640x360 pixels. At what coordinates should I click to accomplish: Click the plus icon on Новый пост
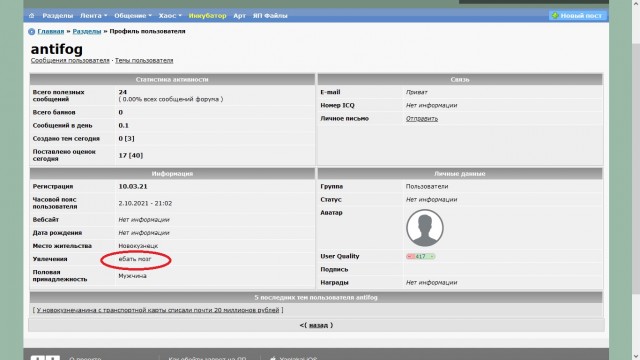pos(555,16)
